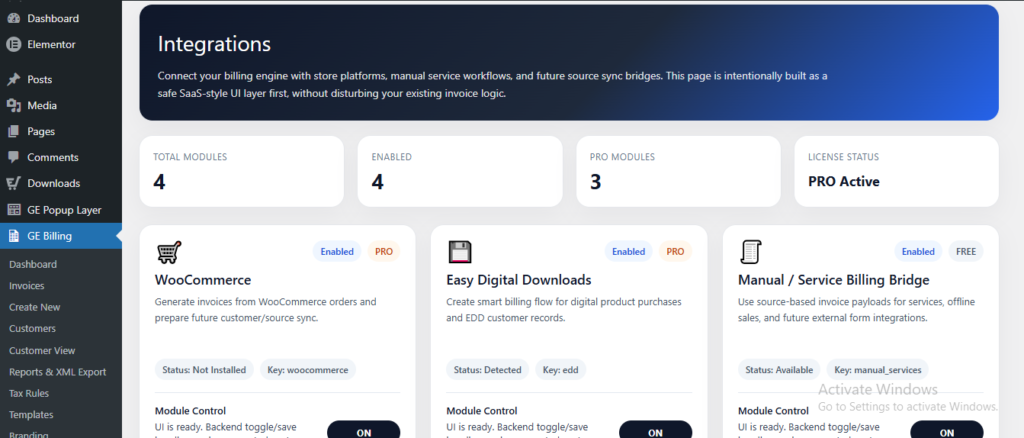This screenshot has height=438, width=1024.
Task: Open the Dashboard top menu item
Action: [x=61, y=18]
